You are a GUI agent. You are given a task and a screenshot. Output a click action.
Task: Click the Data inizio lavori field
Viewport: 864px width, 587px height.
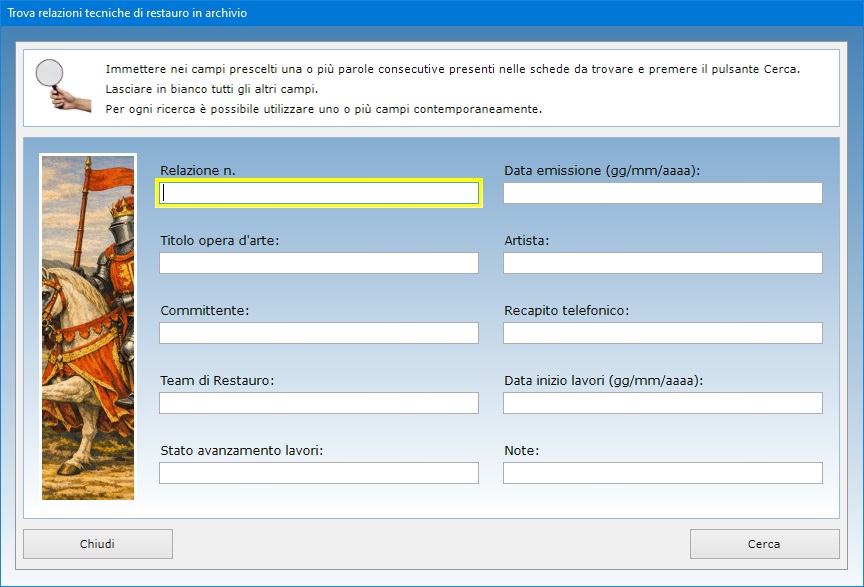(662, 403)
